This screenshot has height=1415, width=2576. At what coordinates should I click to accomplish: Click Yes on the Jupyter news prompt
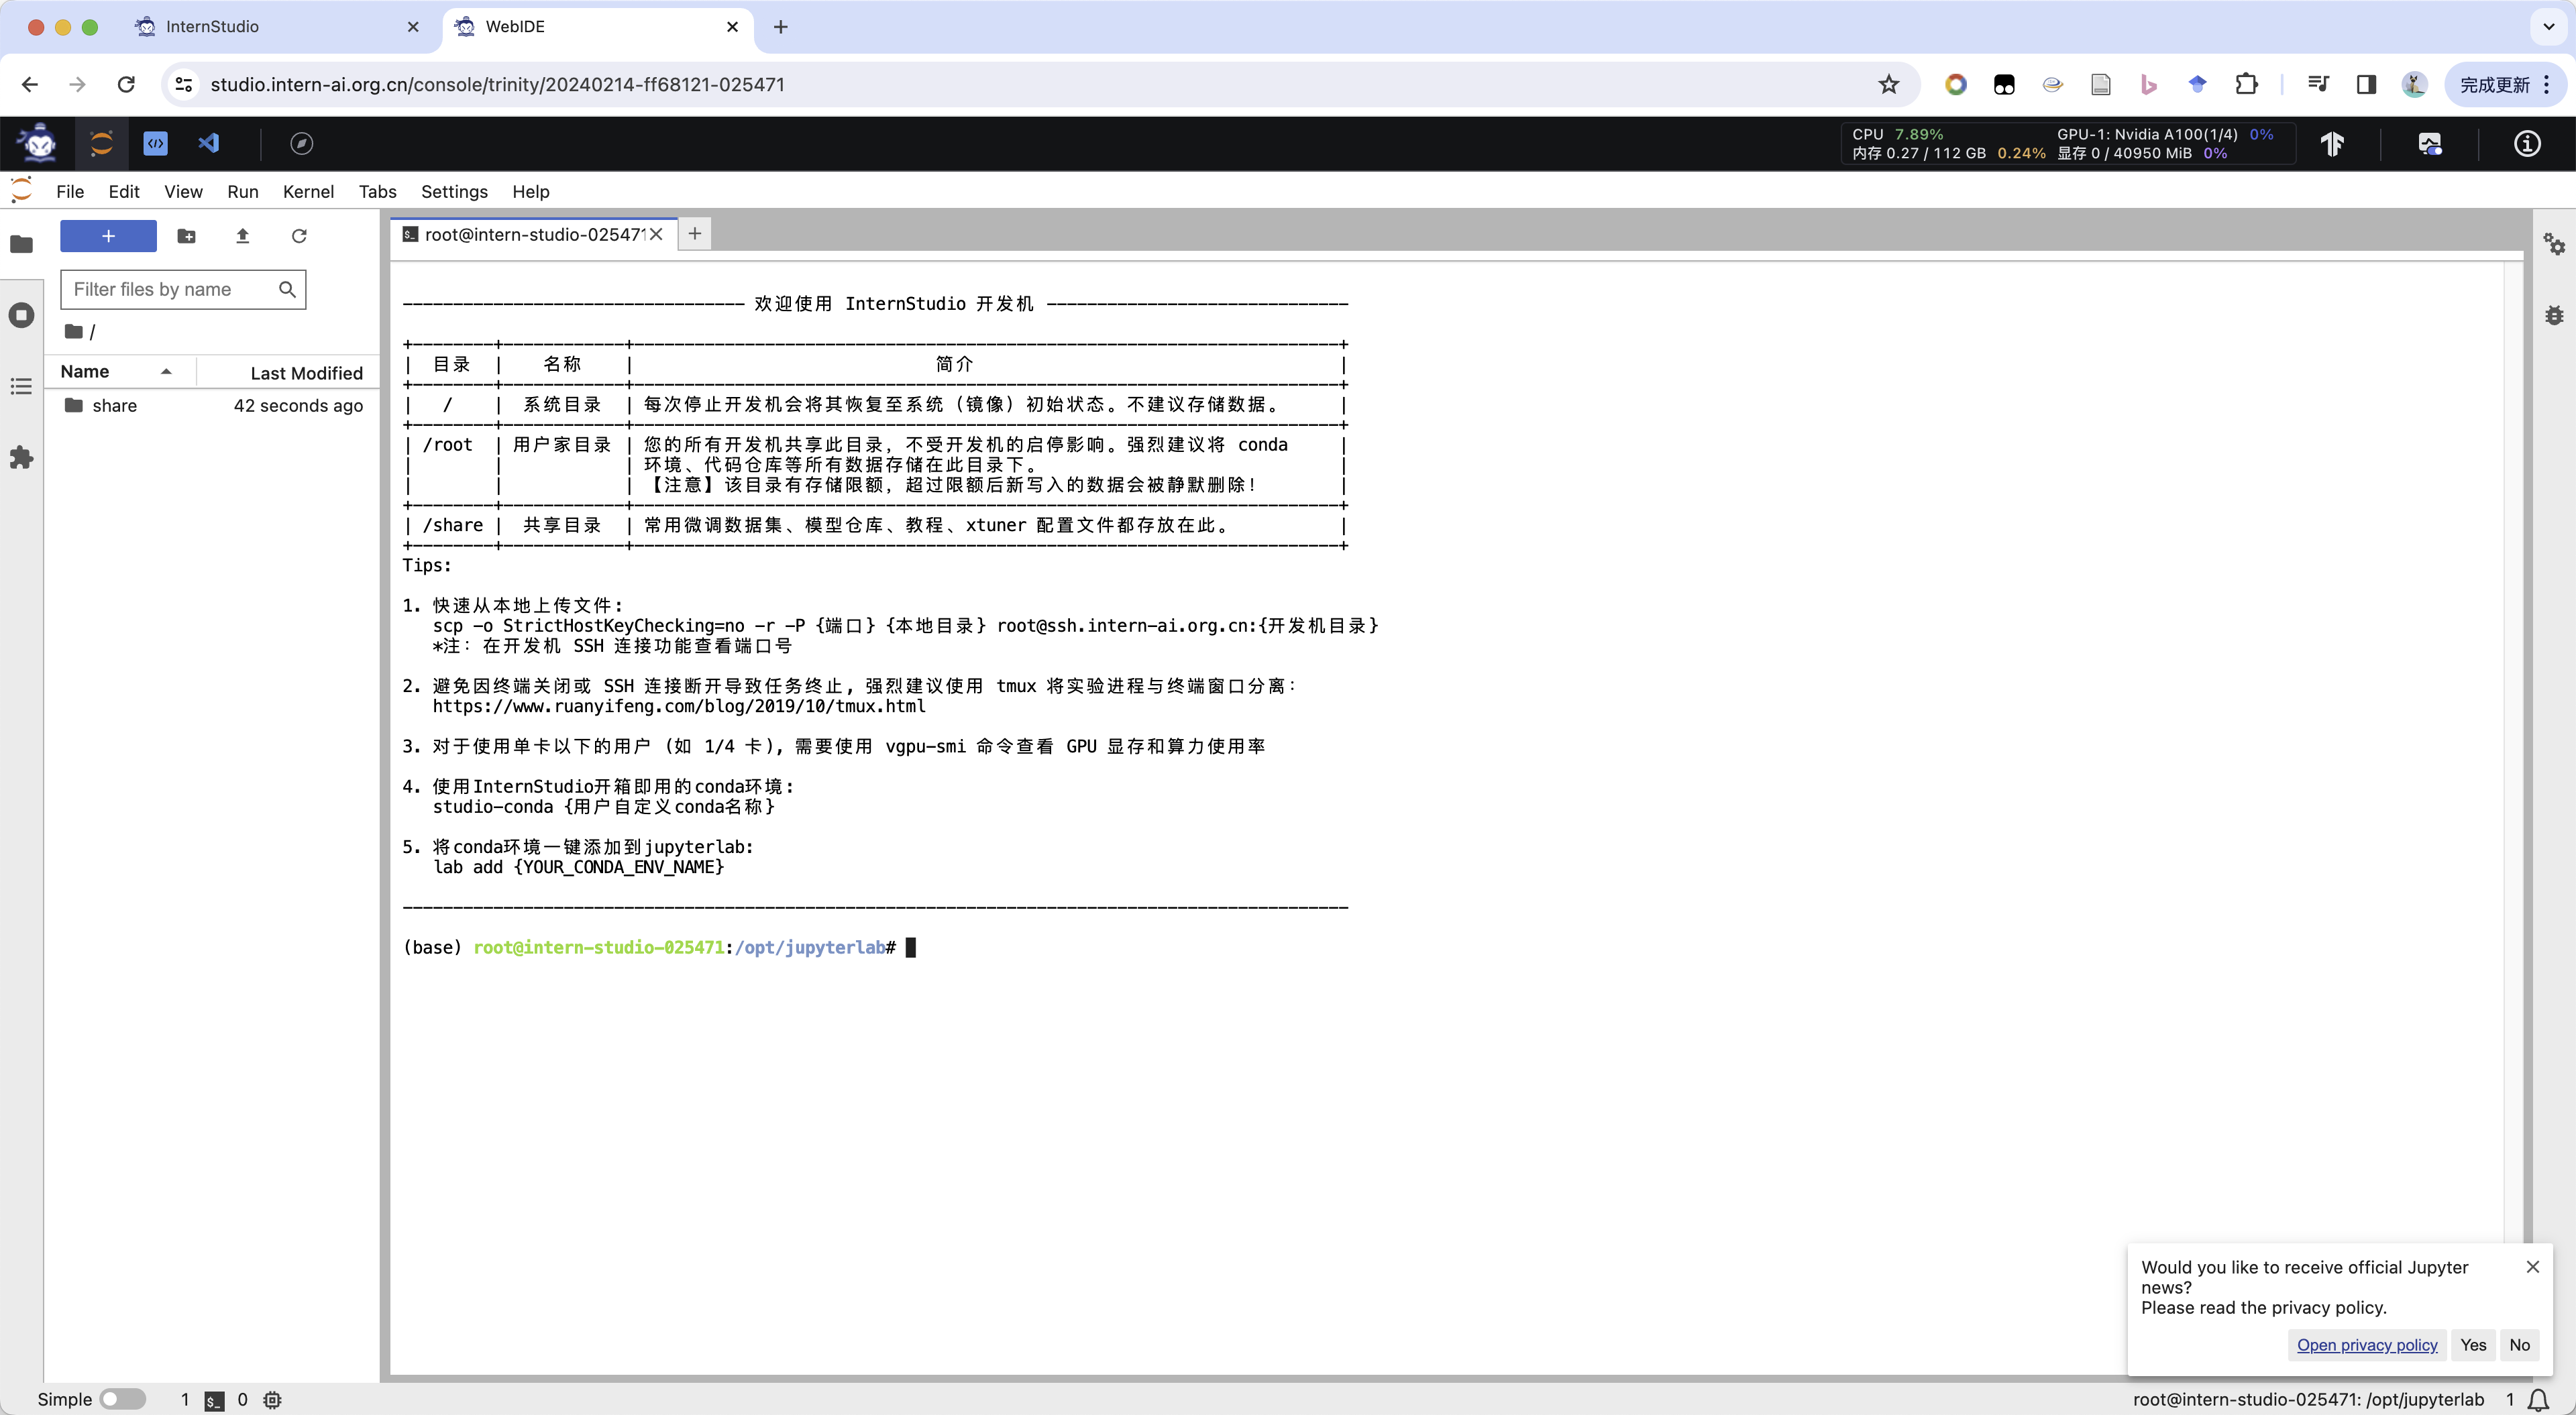point(2472,1345)
